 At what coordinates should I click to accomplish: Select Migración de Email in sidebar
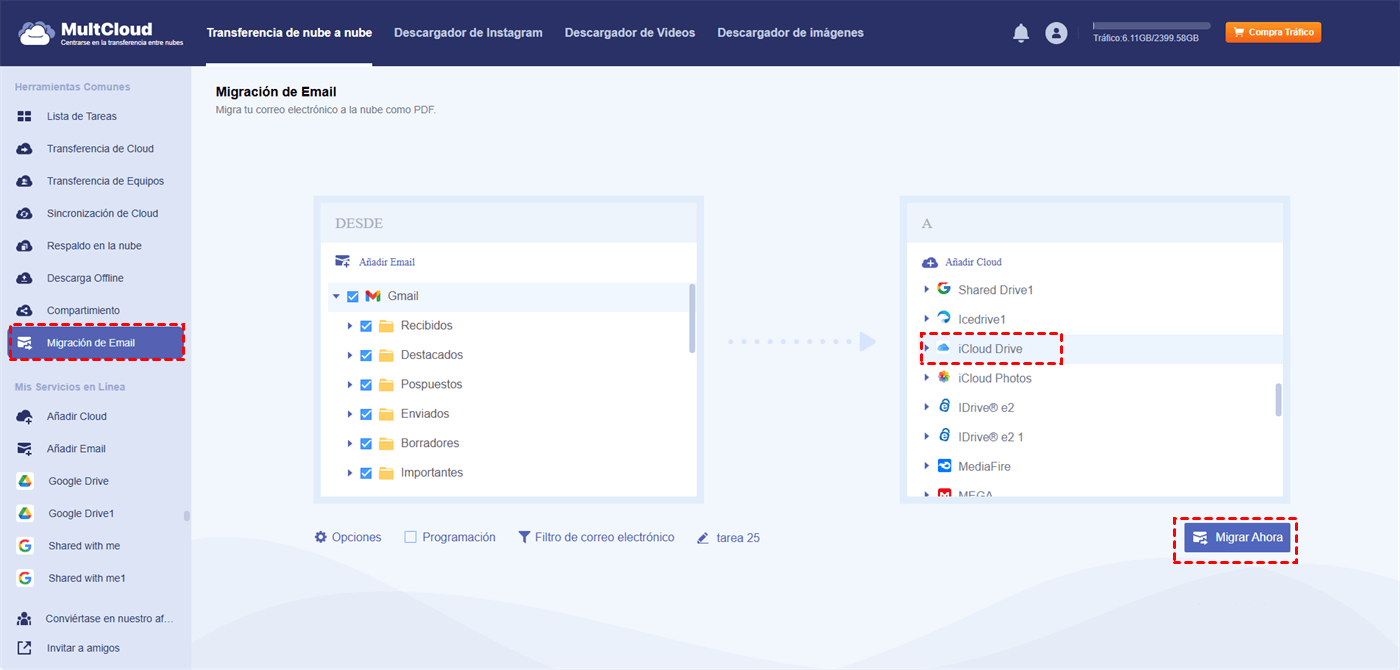(96, 343)
